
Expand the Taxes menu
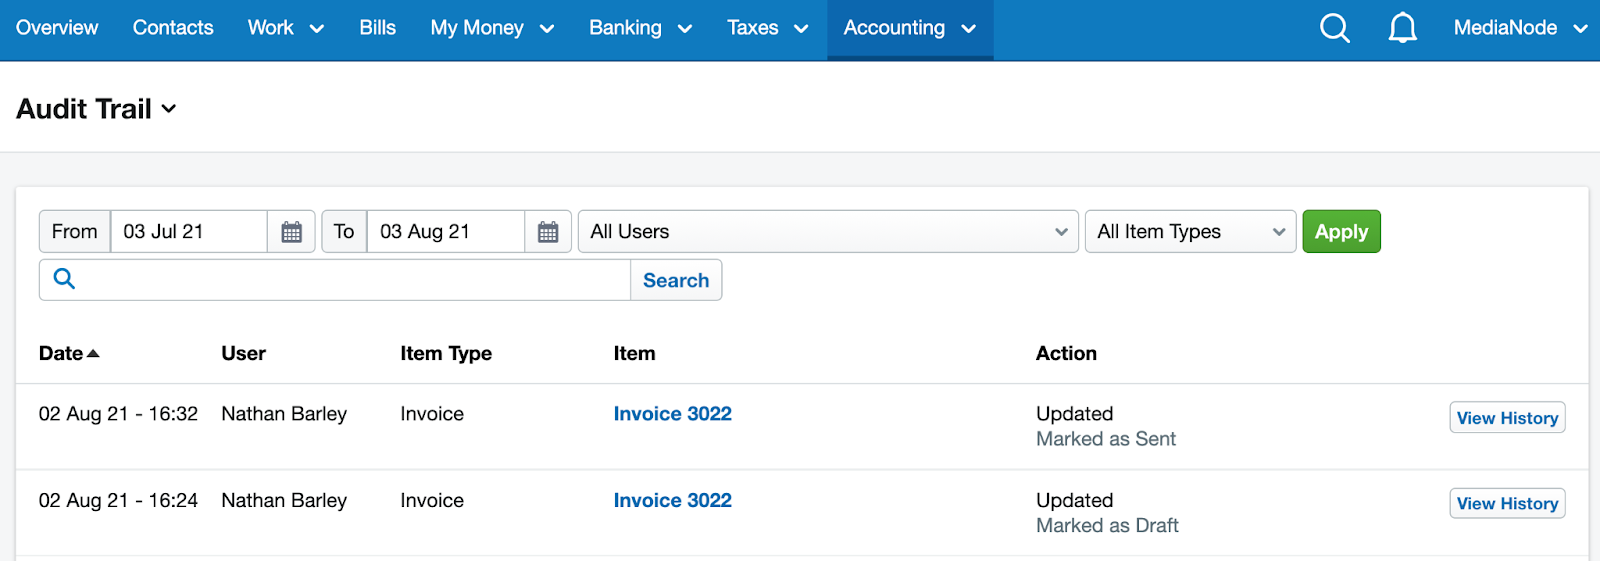pos(767,28)
